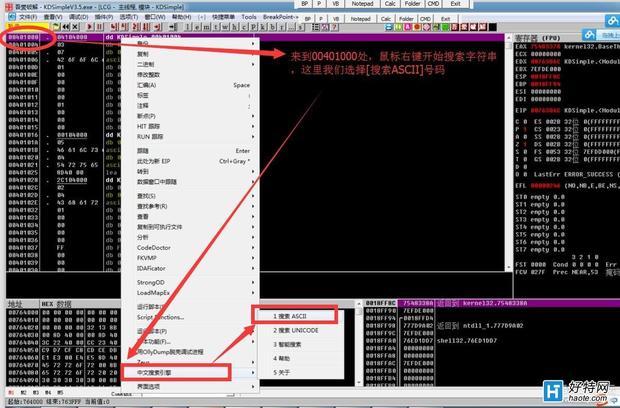620x408 pixels.
Task: Open the 帮助(H) menu
Action: (x=181, y=17)
